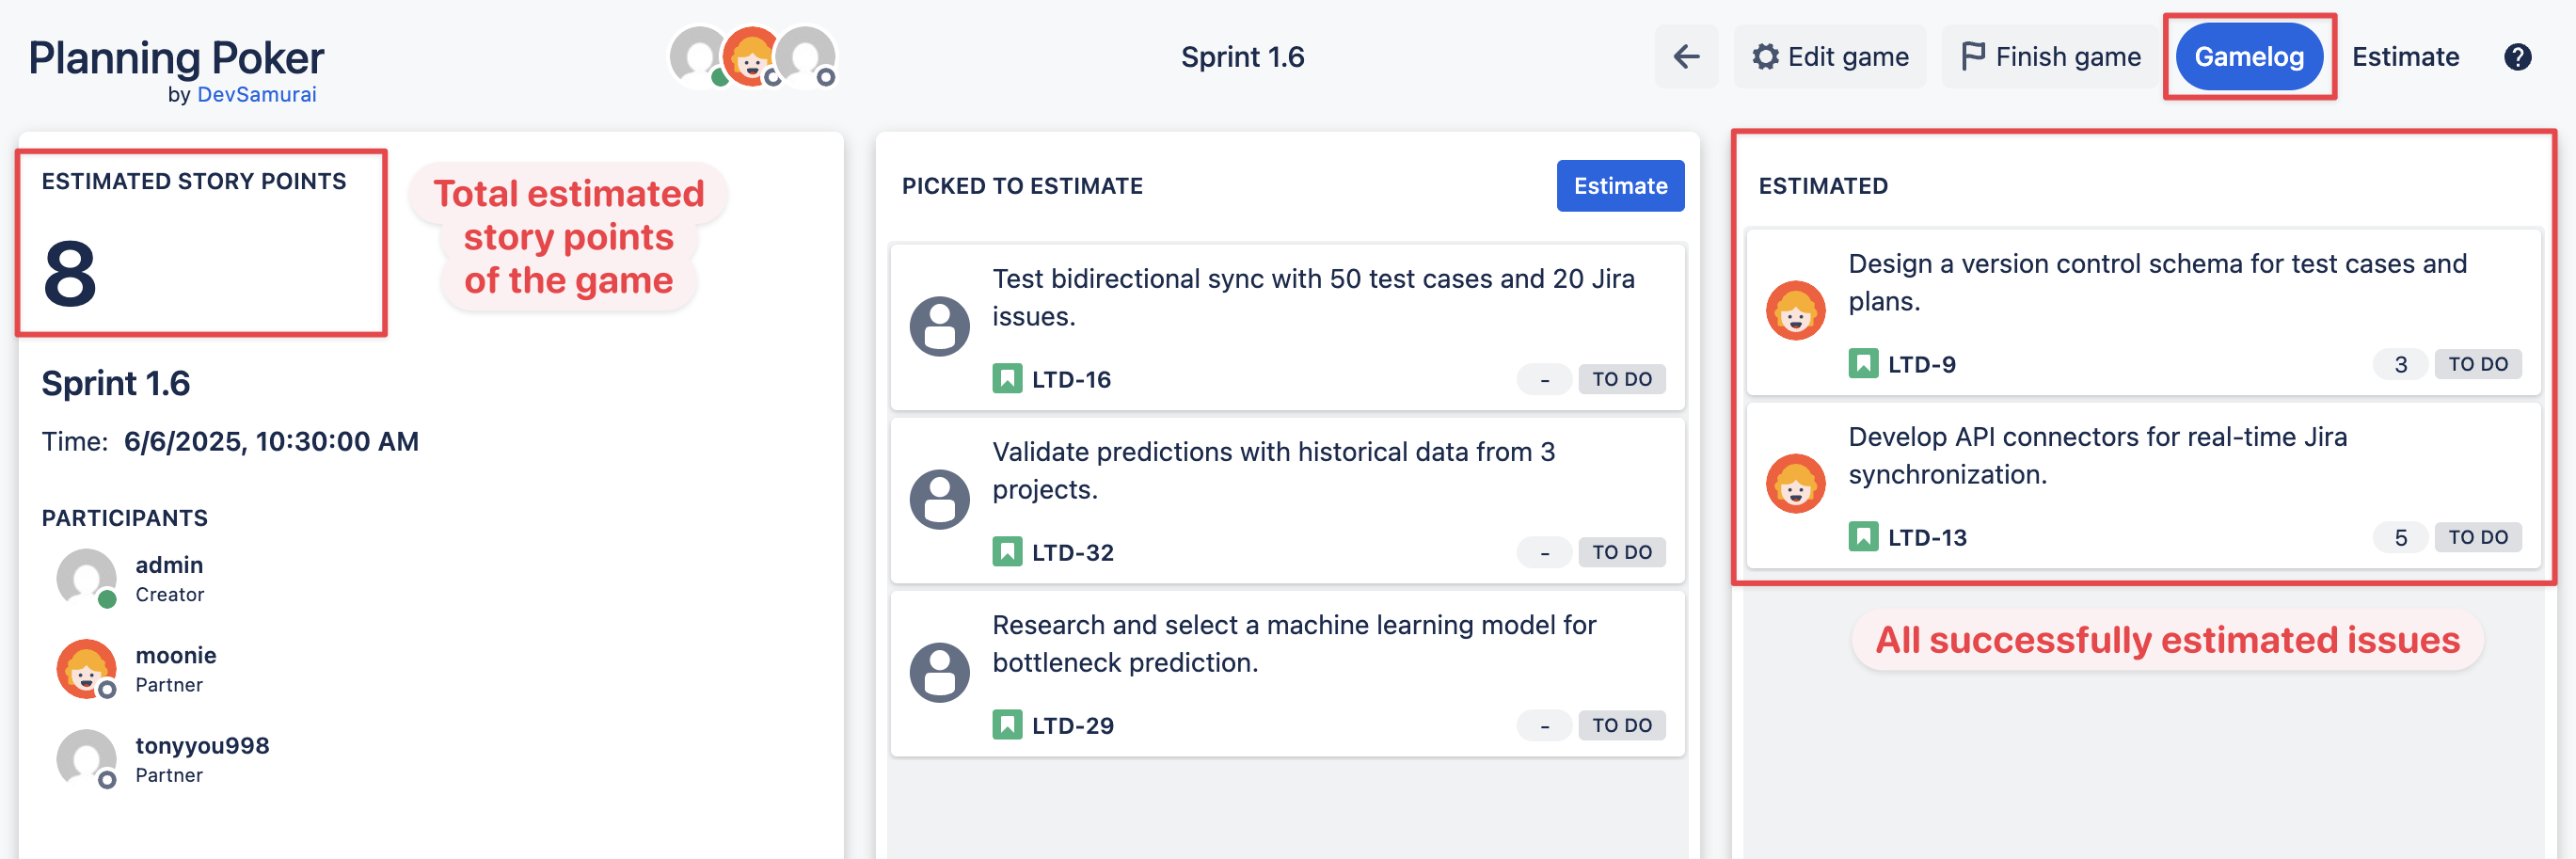The image size is (2576, 859).
Task: Click Edit game gear button
Action: pyautogui.click(x=1830, y=57)
